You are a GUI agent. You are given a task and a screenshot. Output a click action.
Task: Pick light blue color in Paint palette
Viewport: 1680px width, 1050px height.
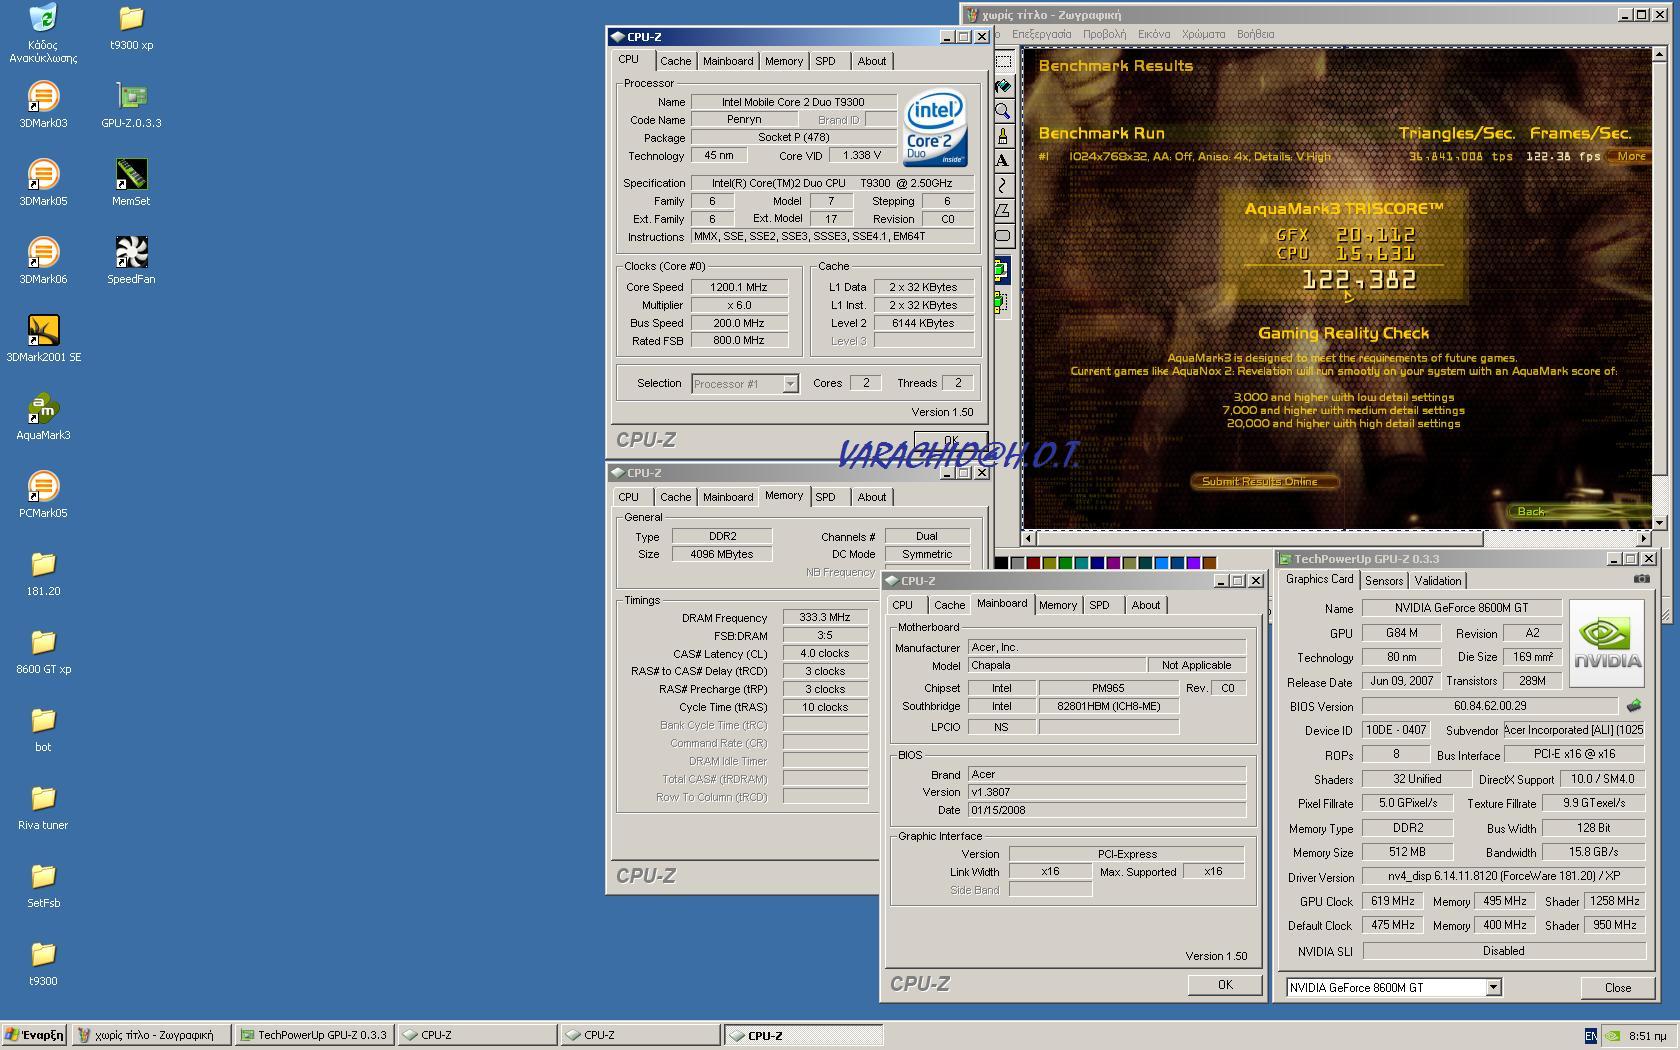[1161, 563]
